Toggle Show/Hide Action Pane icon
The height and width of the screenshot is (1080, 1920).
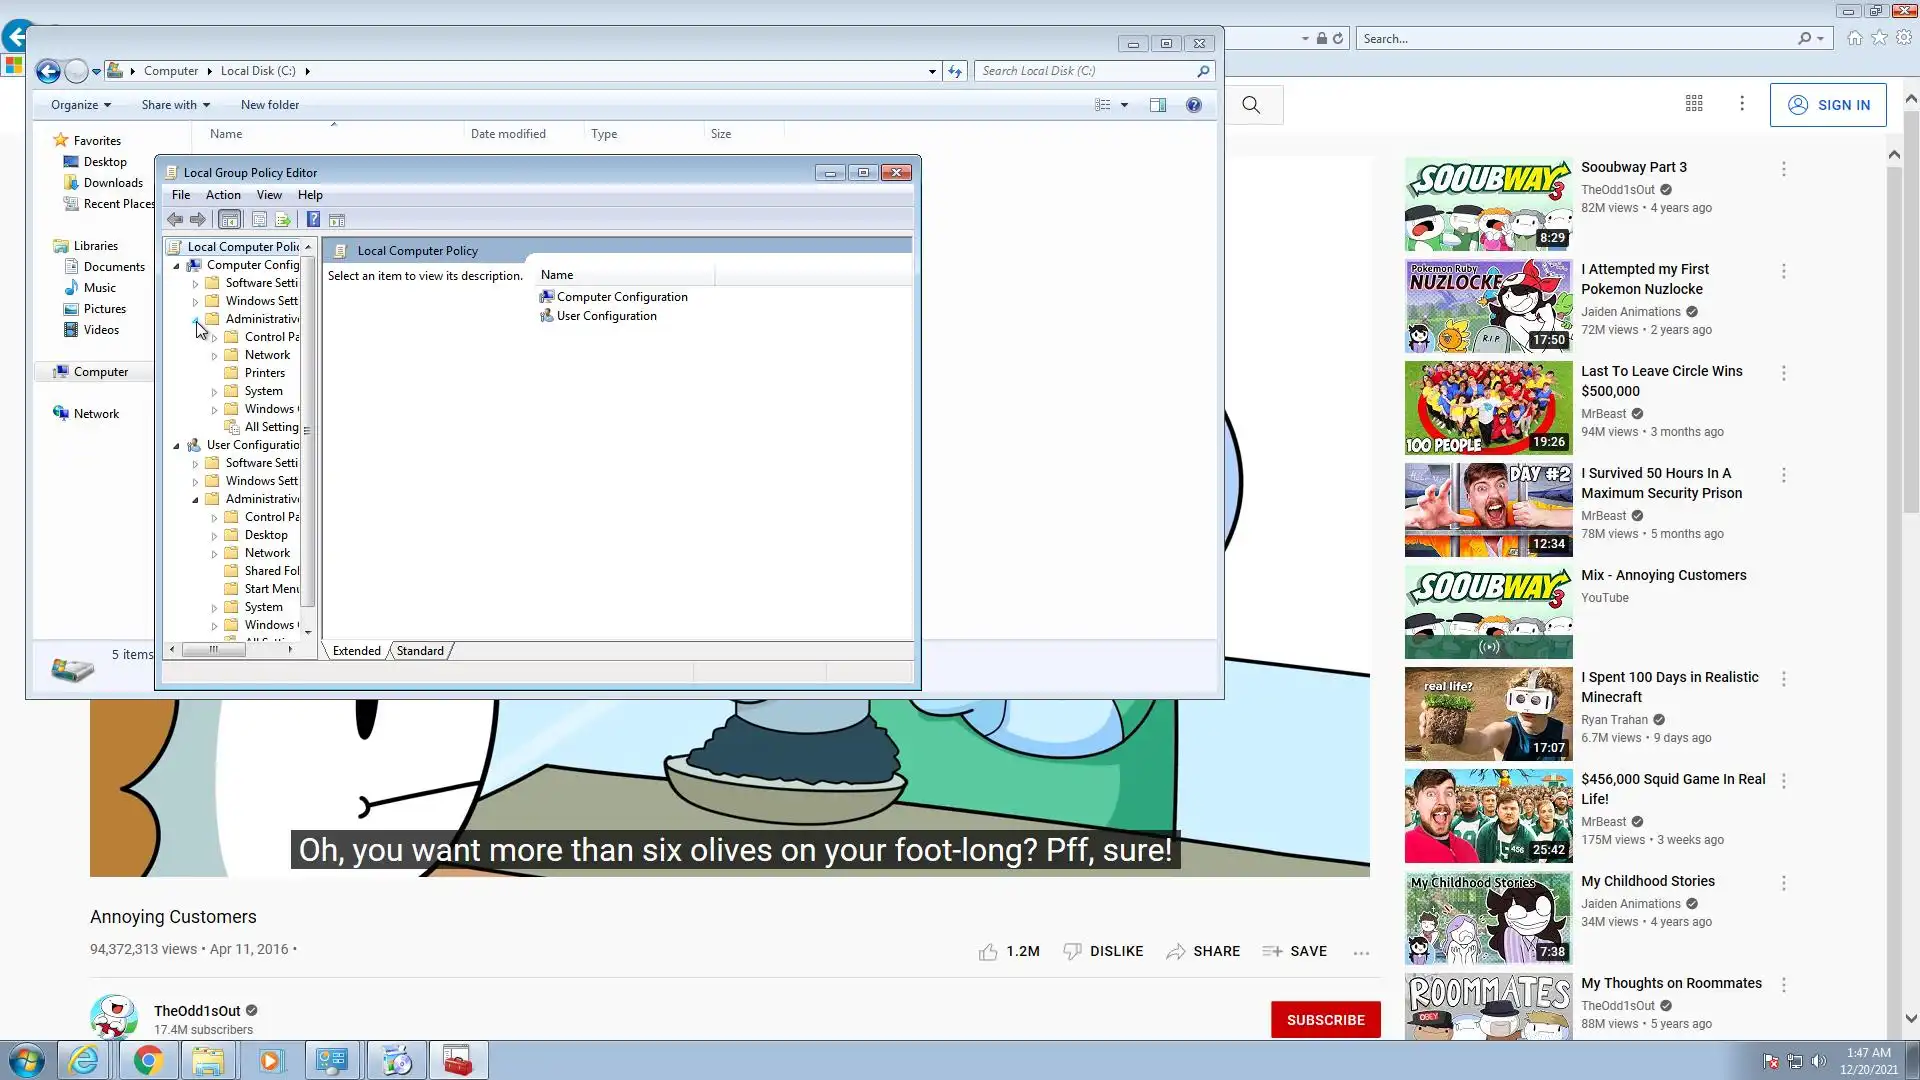click(337, 220)
